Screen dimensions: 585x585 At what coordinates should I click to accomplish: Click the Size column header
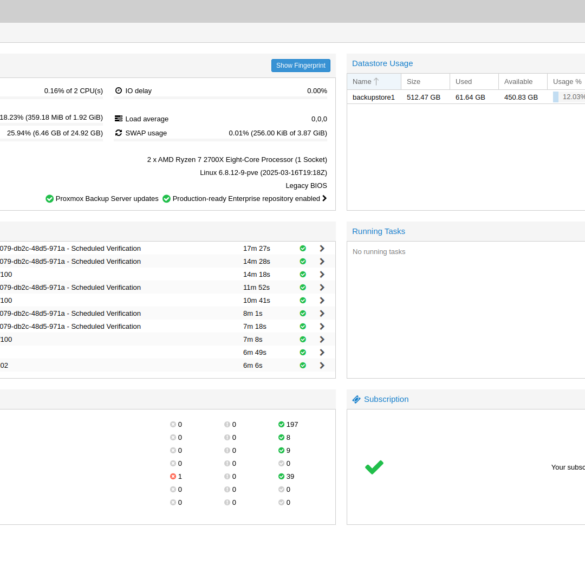click(x=425, y=81)
